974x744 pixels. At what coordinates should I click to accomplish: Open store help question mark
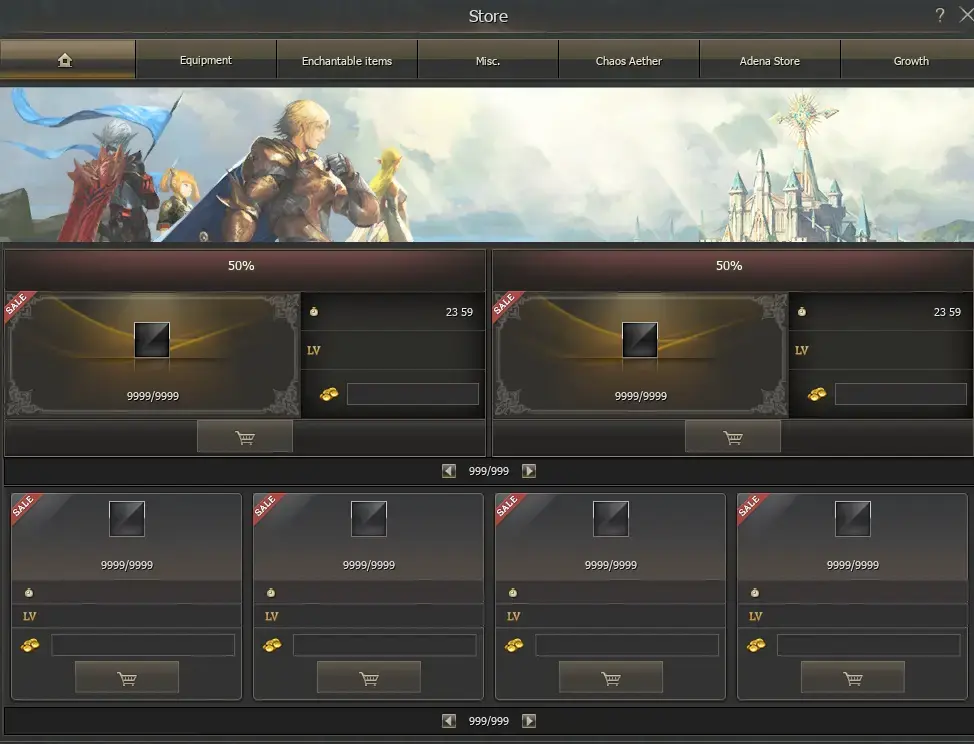point(940,15)
